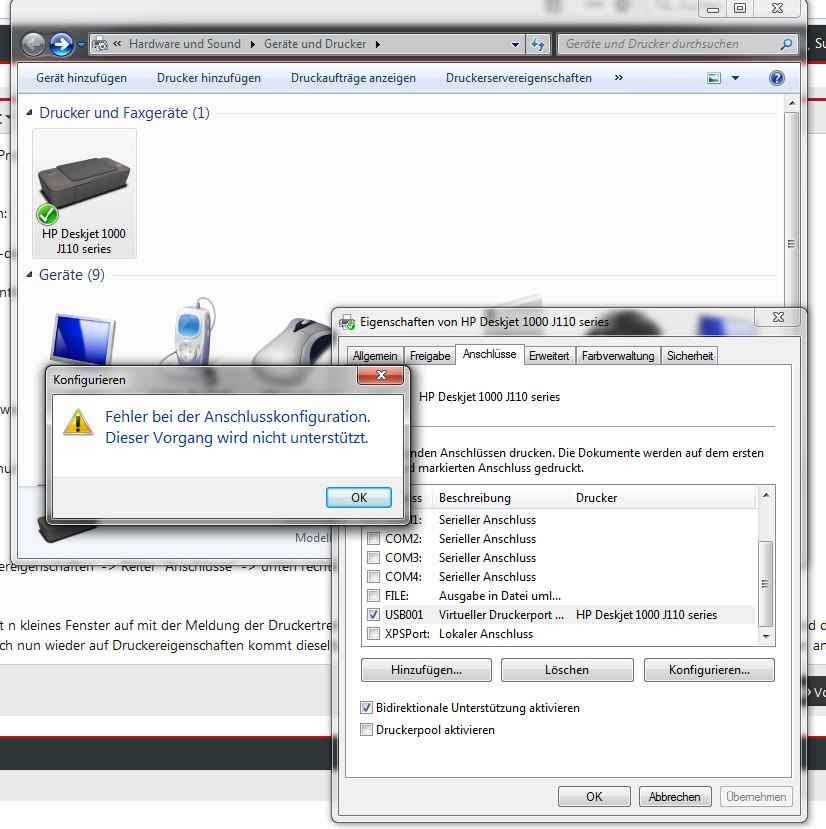The image size is (826, 829).
Task: Switch to the Allgemein tab
Action: 375,356
